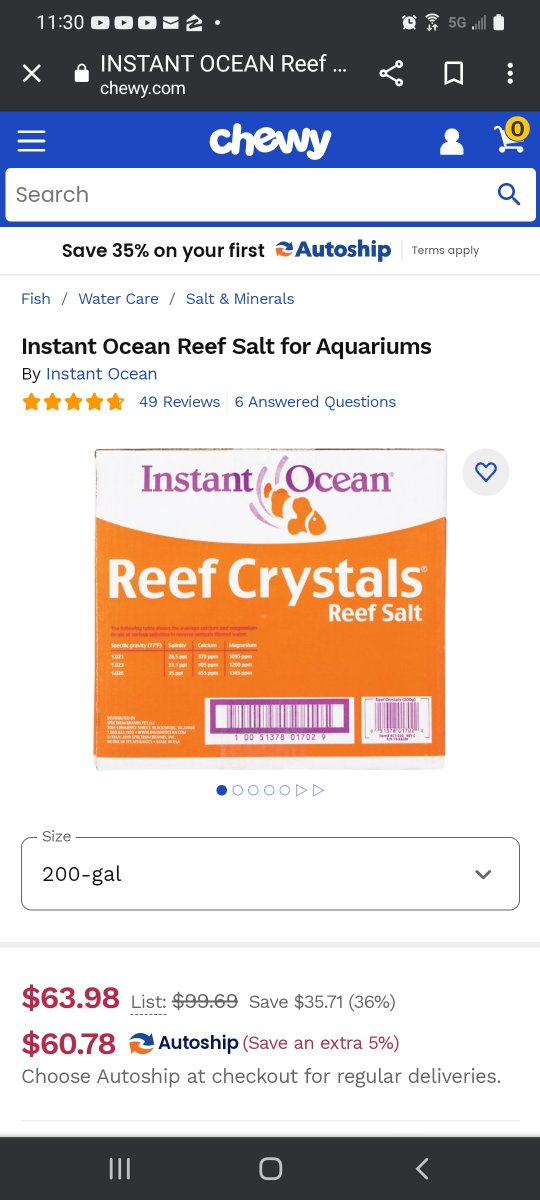This screenshot has width=540, height=1200.
Task: Select the second image carousel dot
Action: [x=238, y=790]
